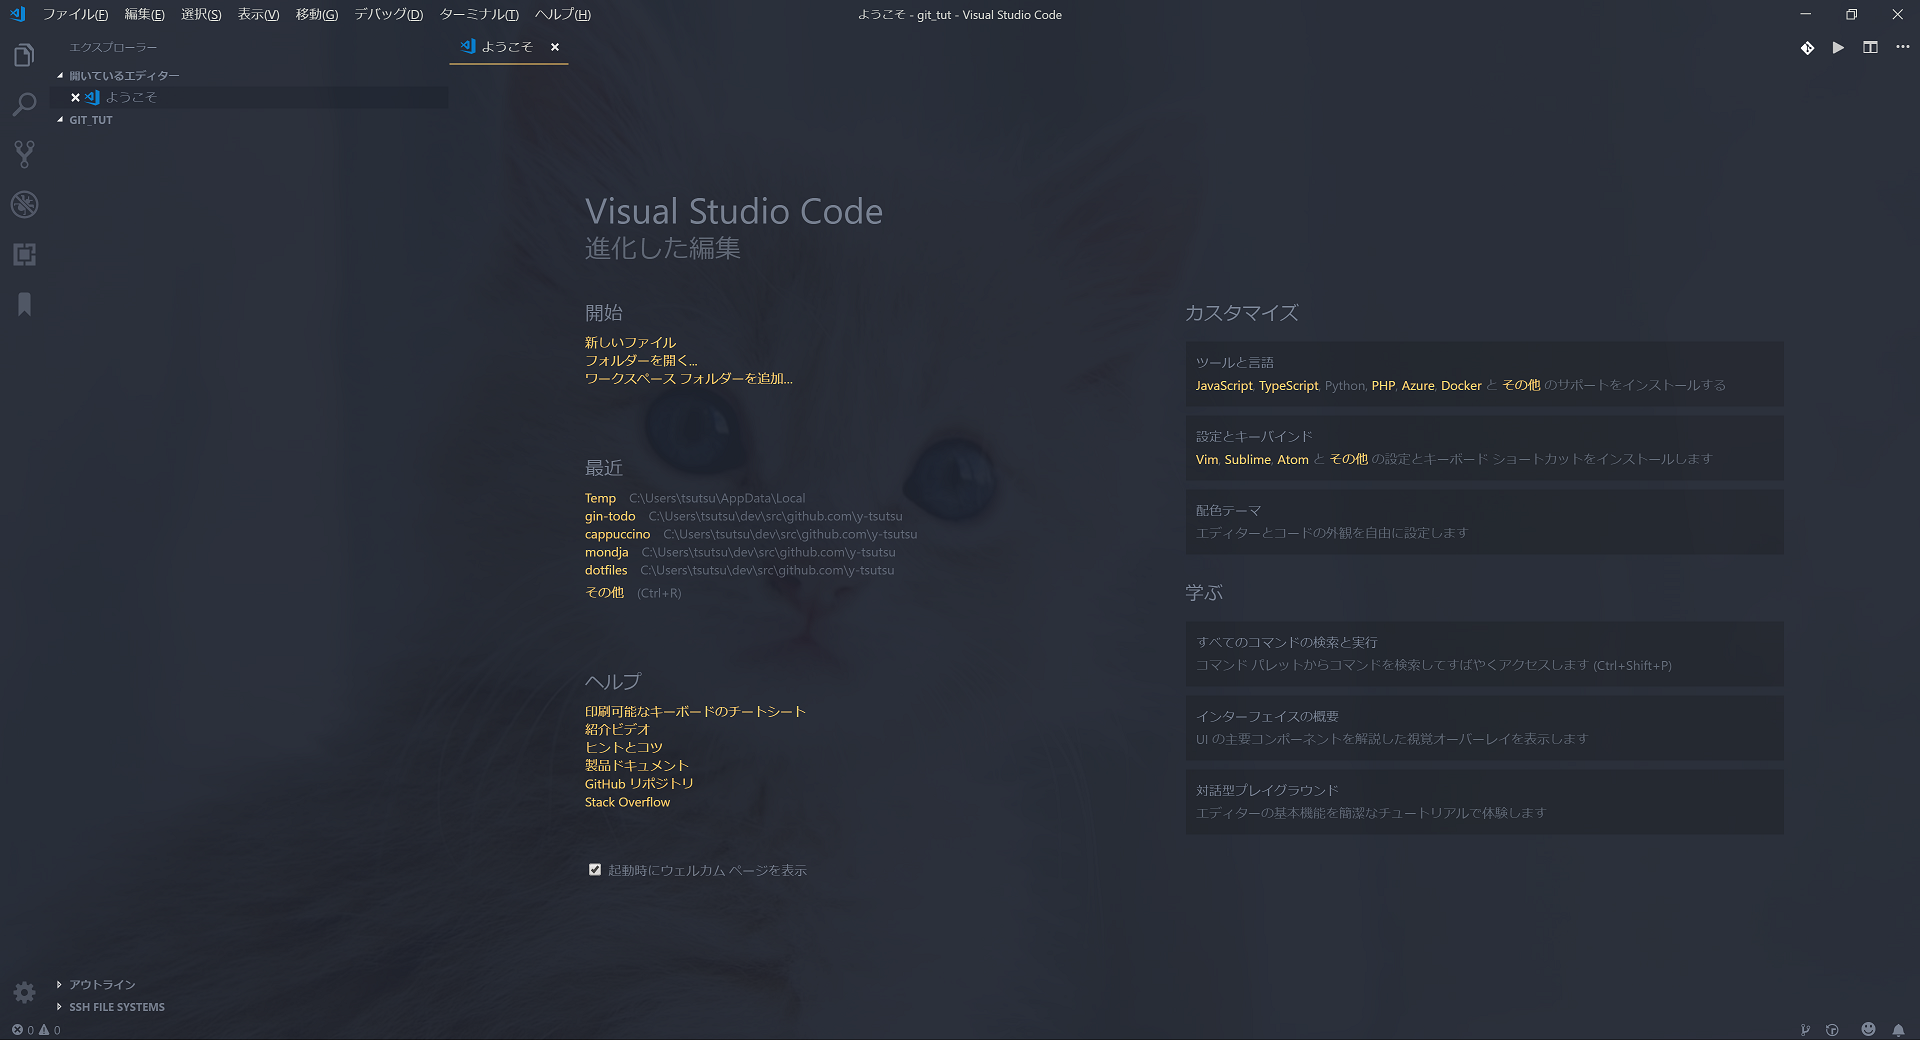Open the recent gin-todo folder
The height and width of the screenshot is (1040, 1920).
tap(610, 516)
